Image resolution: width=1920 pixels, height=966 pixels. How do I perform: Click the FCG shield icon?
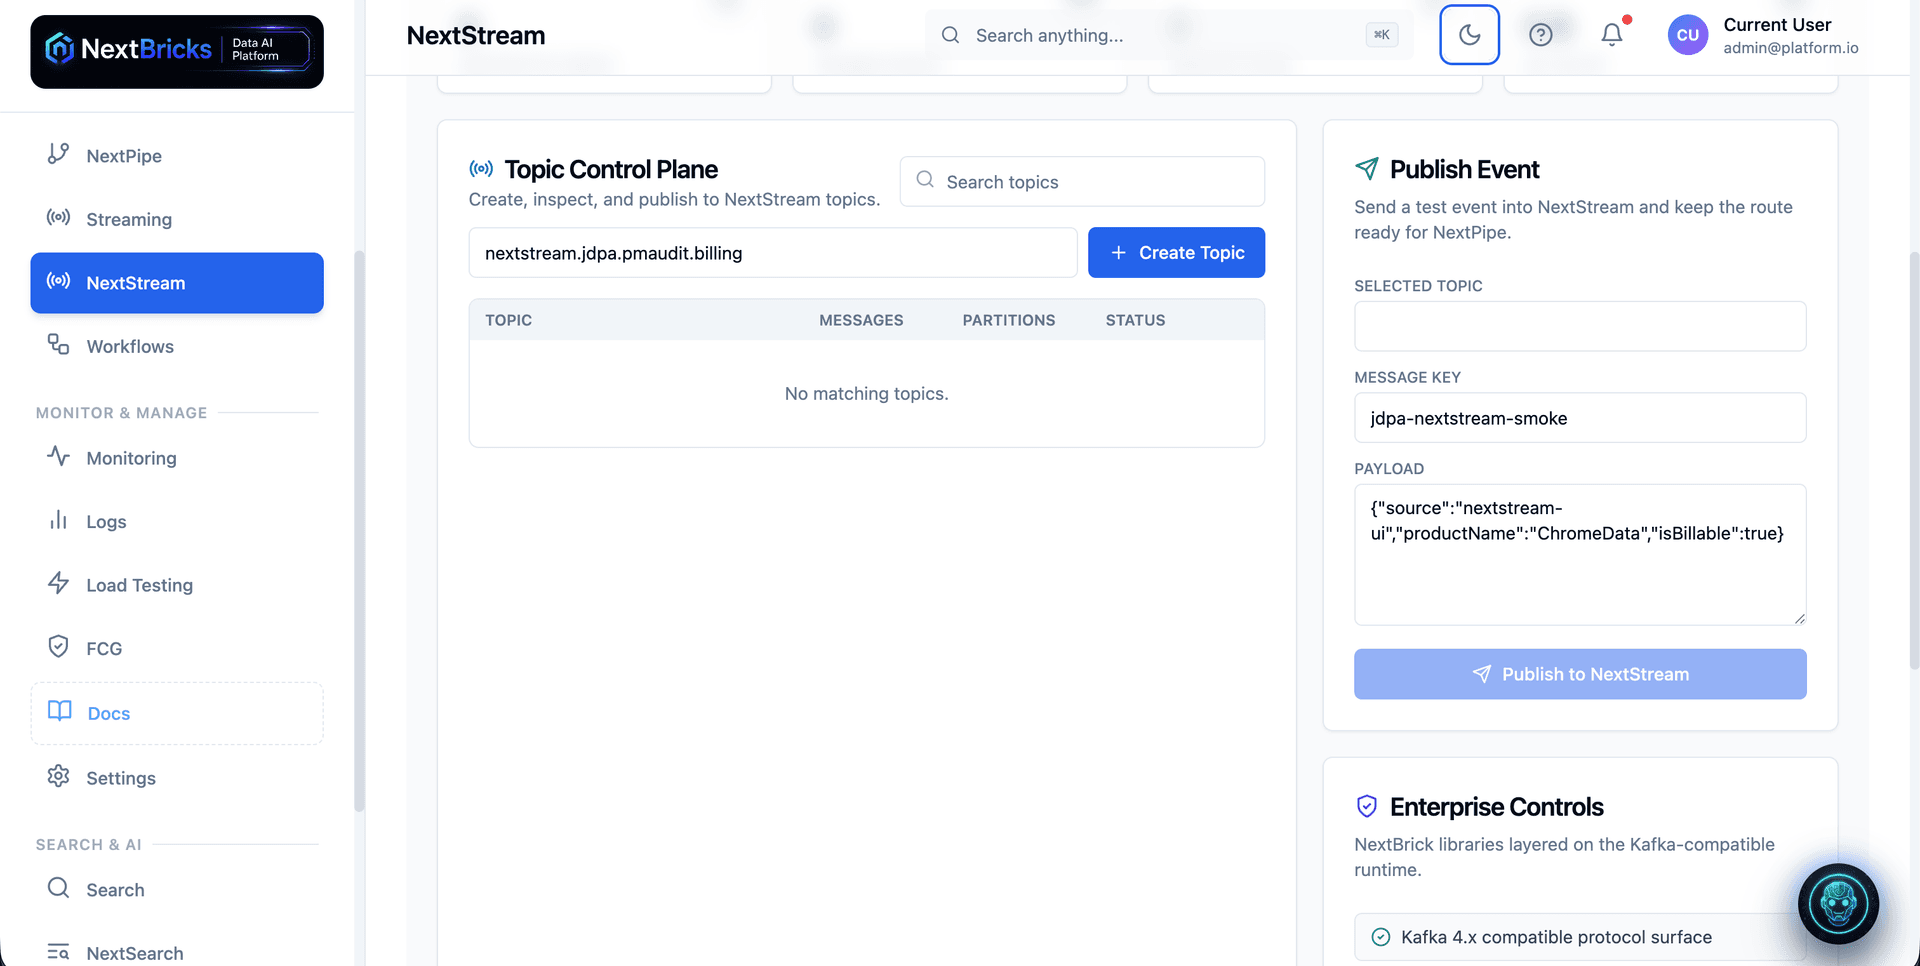pyautogui.click(x=58, y=646)
